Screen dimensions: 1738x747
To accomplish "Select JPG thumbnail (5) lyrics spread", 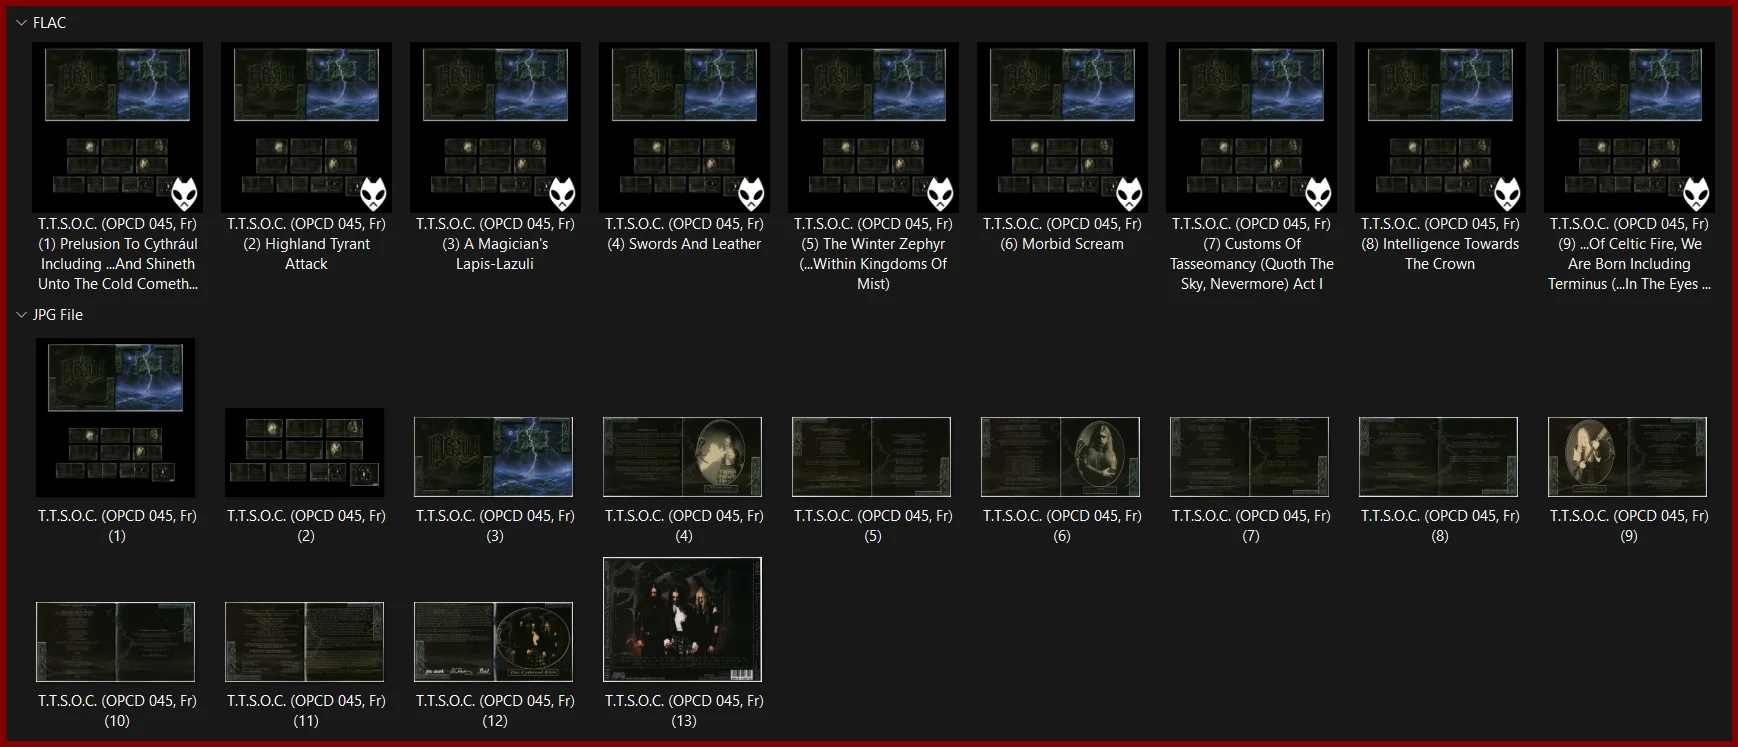I will point(872,457).
